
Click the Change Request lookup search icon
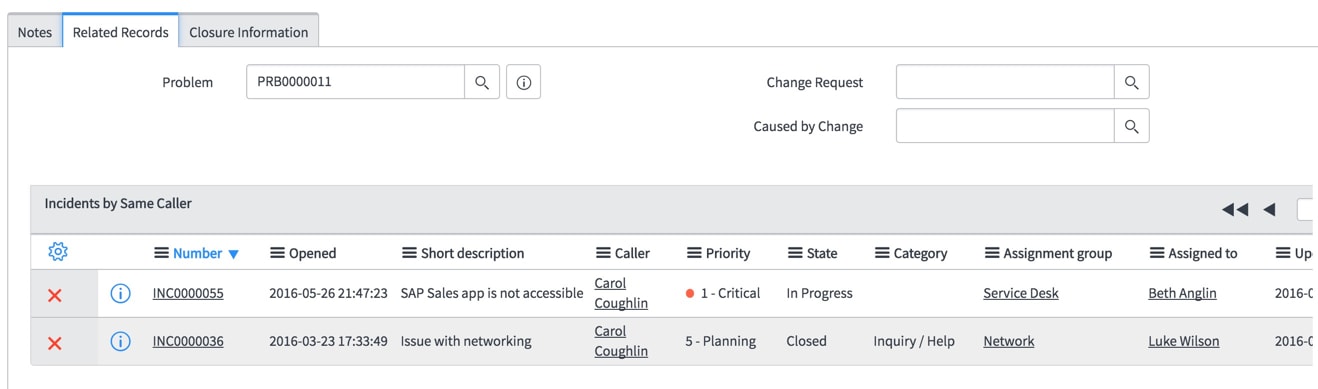[x=1132, y=83]
